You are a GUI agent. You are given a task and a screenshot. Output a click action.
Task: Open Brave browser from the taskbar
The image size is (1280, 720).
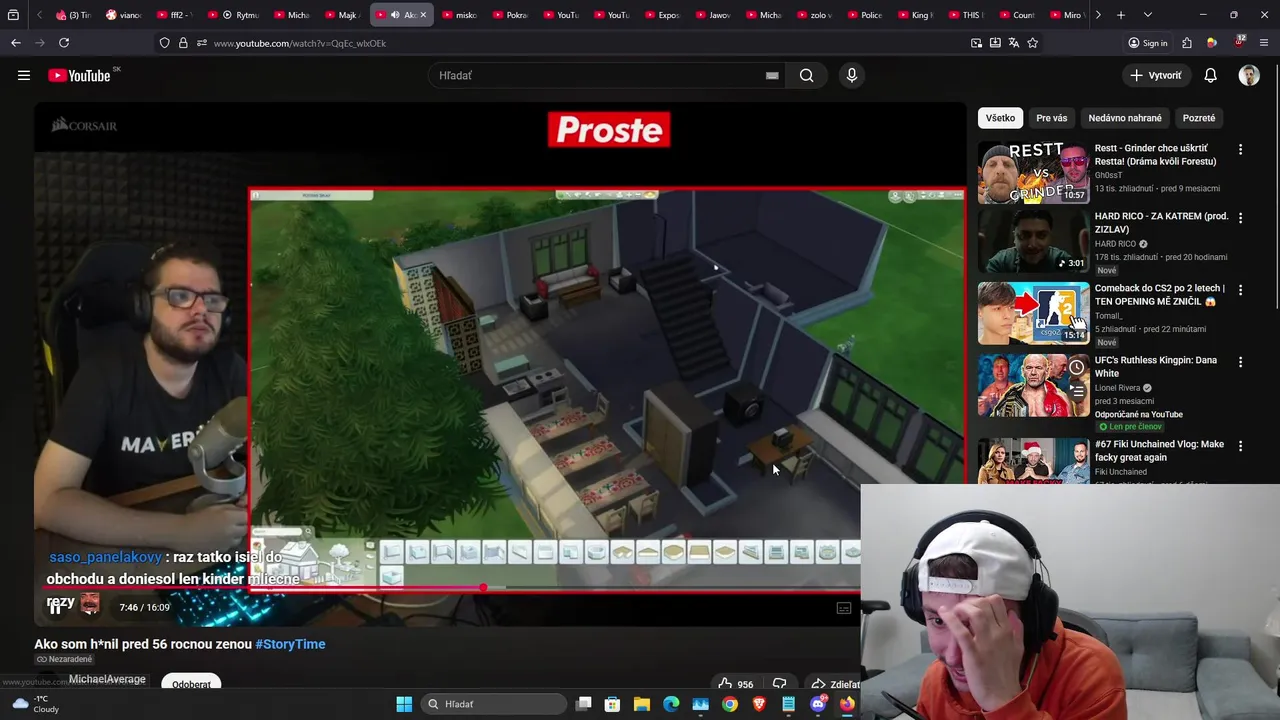click(x=759, y=704)
